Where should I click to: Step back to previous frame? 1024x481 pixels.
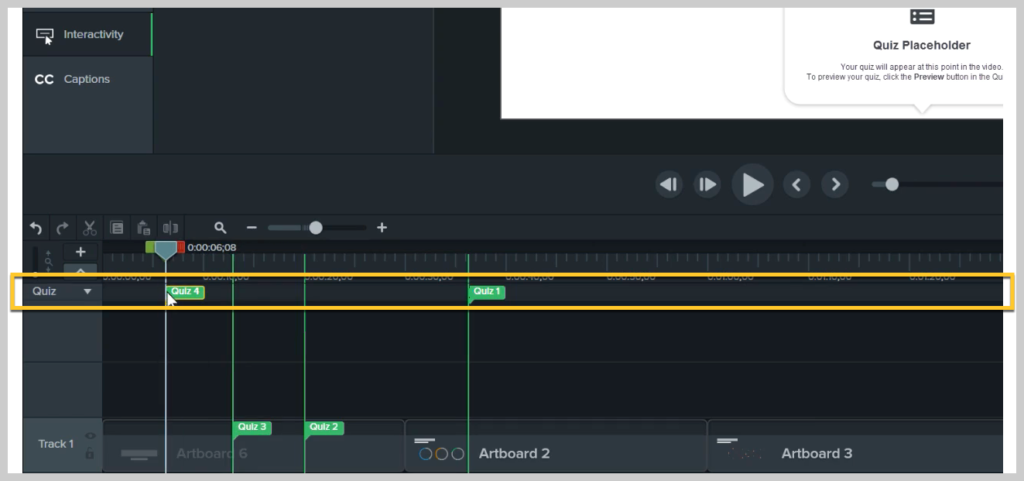pyautogui.click(x=669, y=185)
